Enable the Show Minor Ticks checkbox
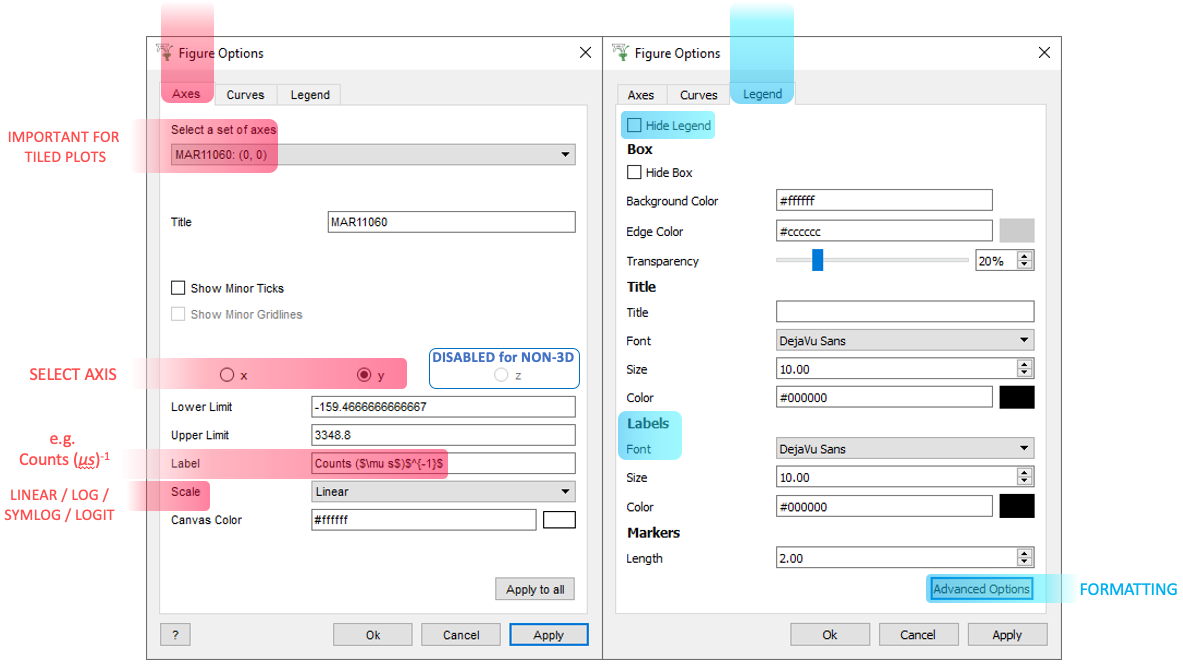1183x667 pixels. (x=178, y=288)
